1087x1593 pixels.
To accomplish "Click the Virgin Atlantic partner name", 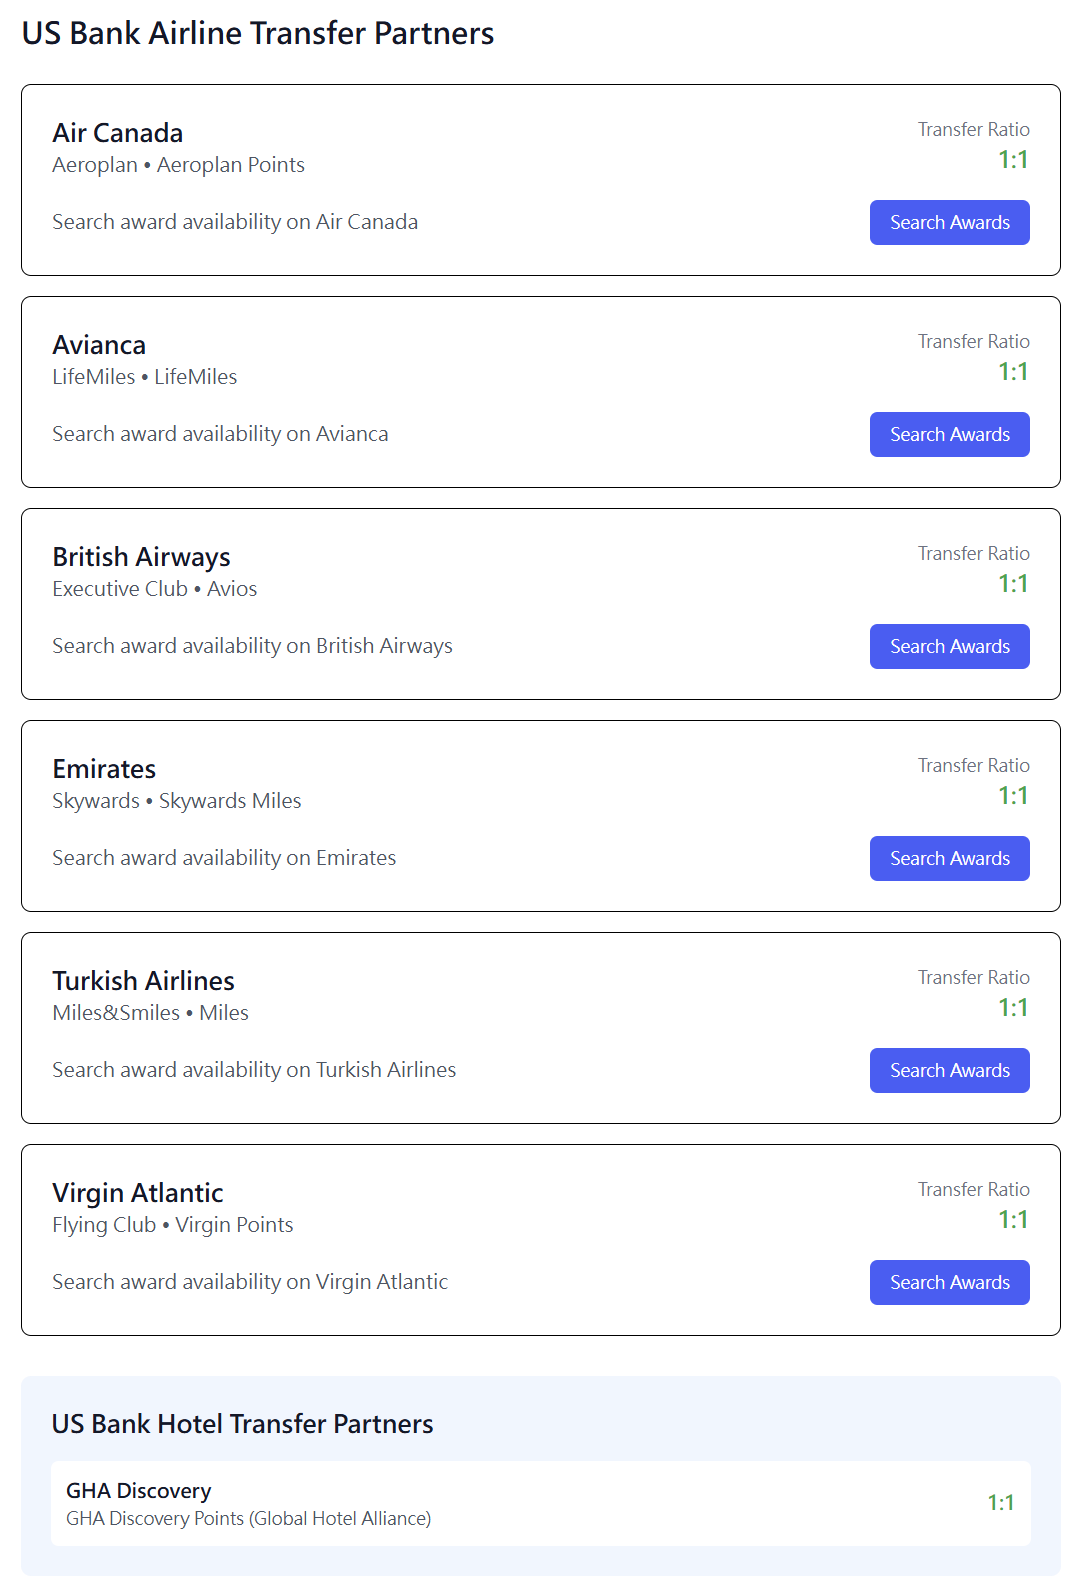I will pyautogui.click(x=138, y=1193).
